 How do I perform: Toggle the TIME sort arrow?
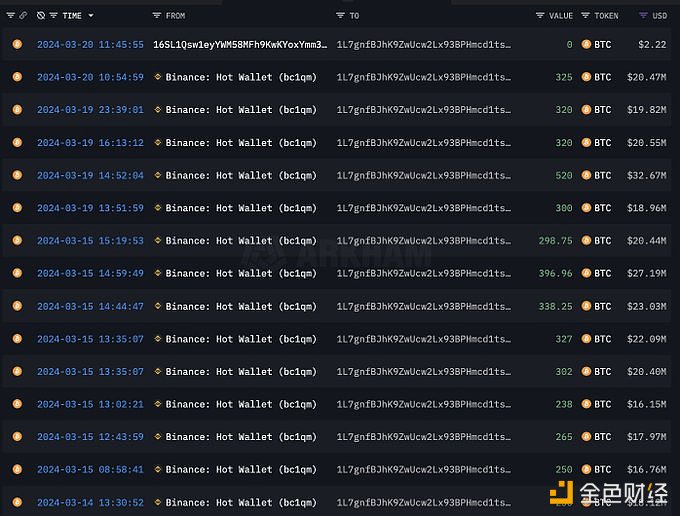(91, 16)
